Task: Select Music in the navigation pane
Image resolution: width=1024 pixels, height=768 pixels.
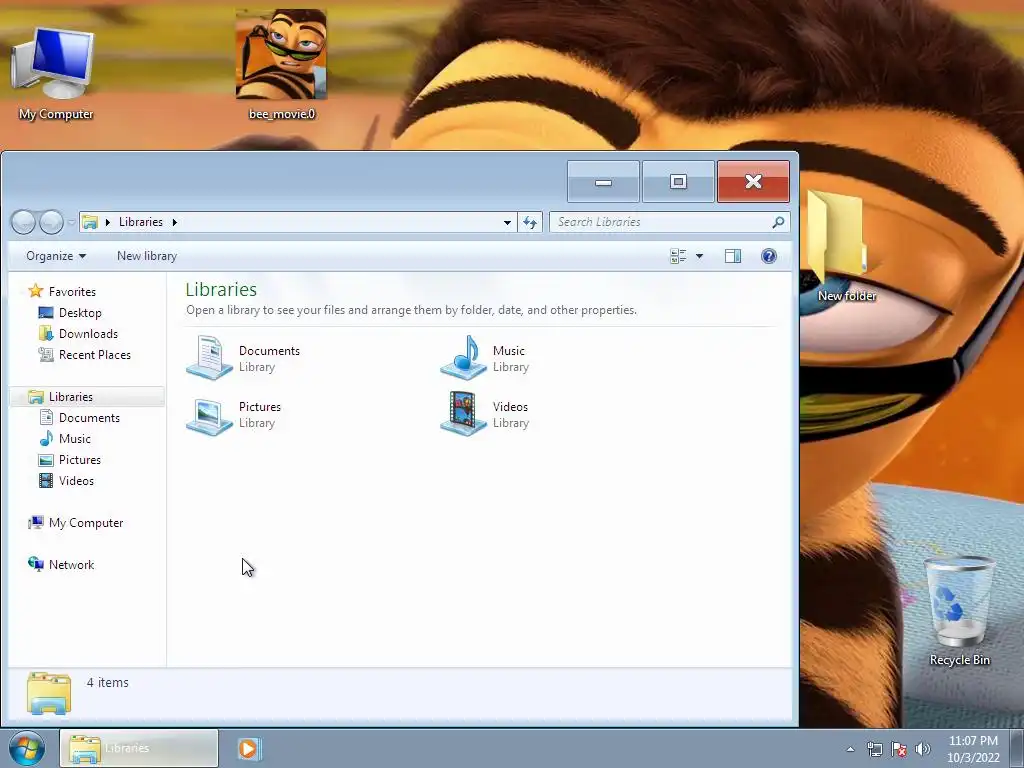Action: [74, 439]
